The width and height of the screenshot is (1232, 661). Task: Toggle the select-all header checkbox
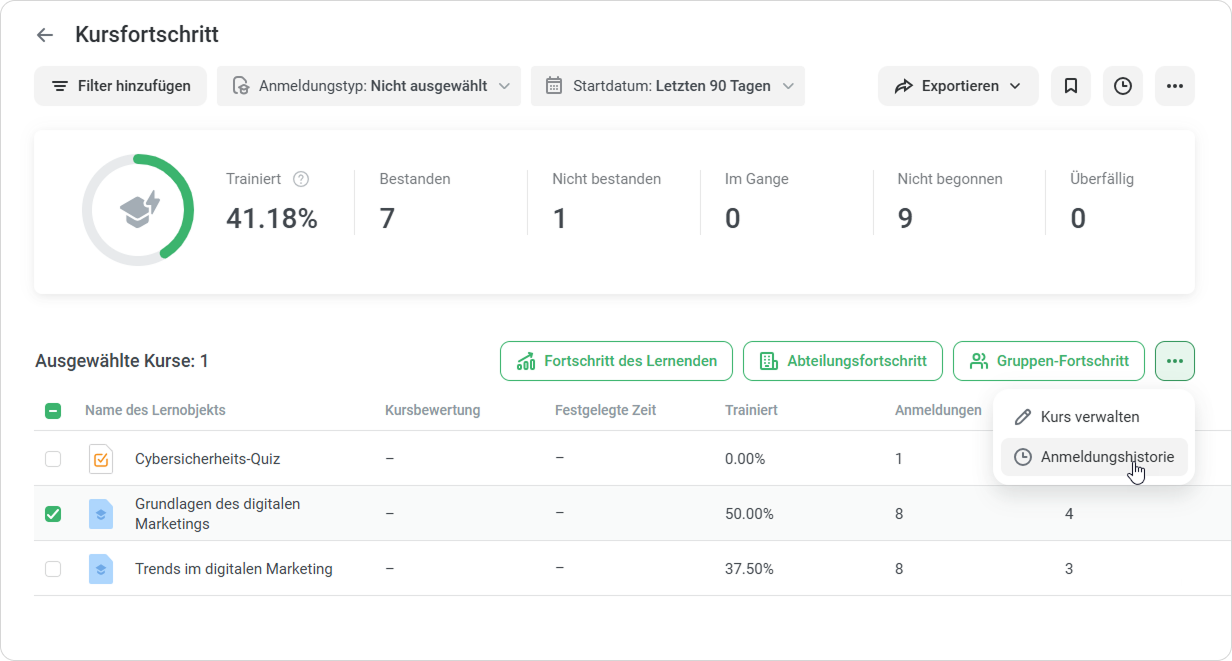pos(53,410)
